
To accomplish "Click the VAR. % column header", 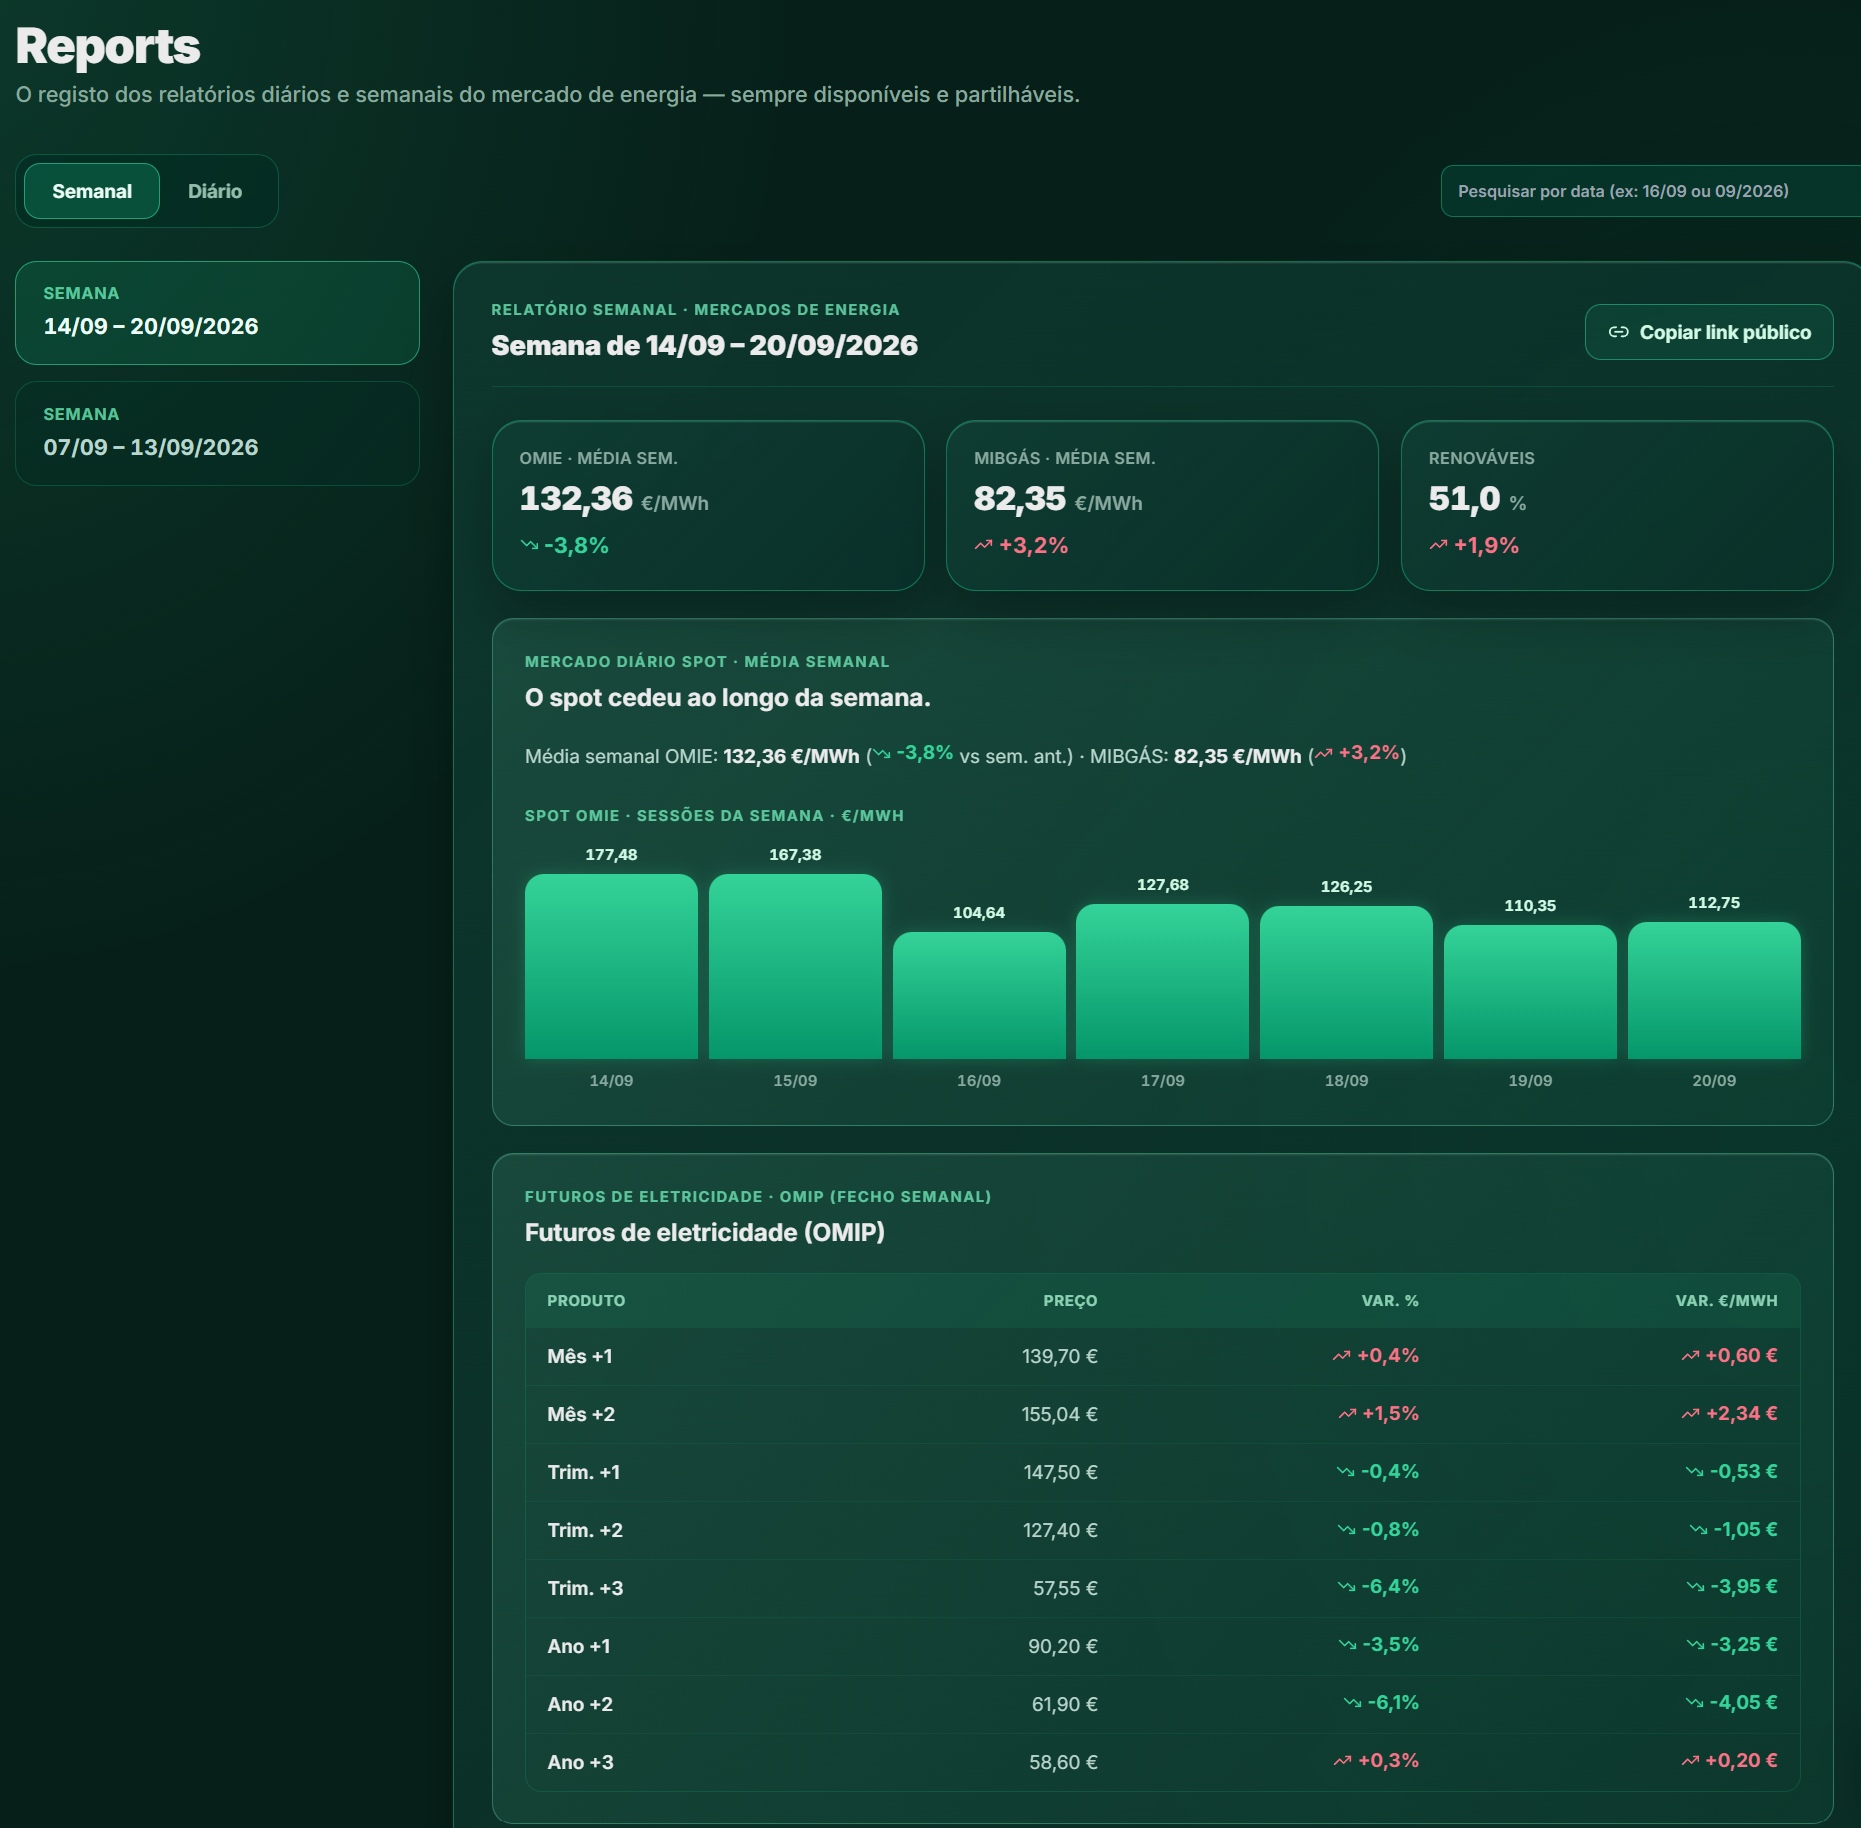I will click(1390, 1300).
